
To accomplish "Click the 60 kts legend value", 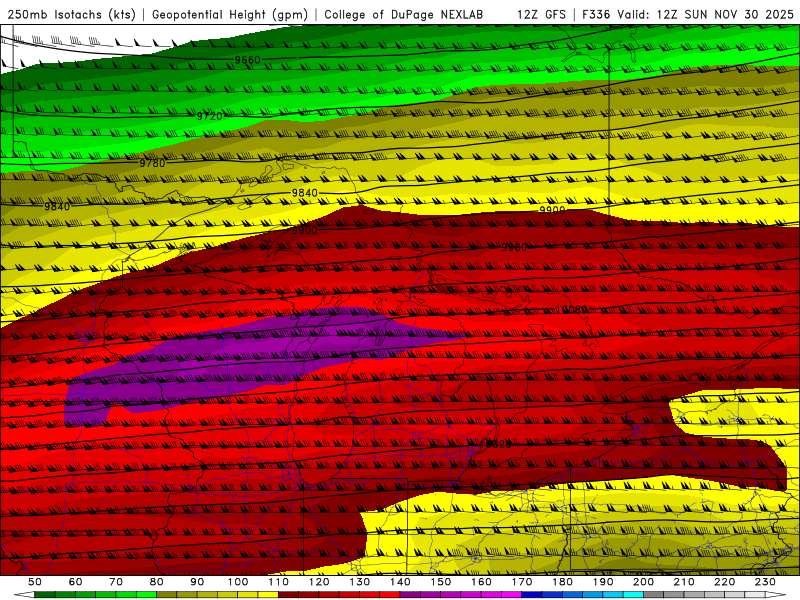I will pyautogui.click(x=76, y=582).
